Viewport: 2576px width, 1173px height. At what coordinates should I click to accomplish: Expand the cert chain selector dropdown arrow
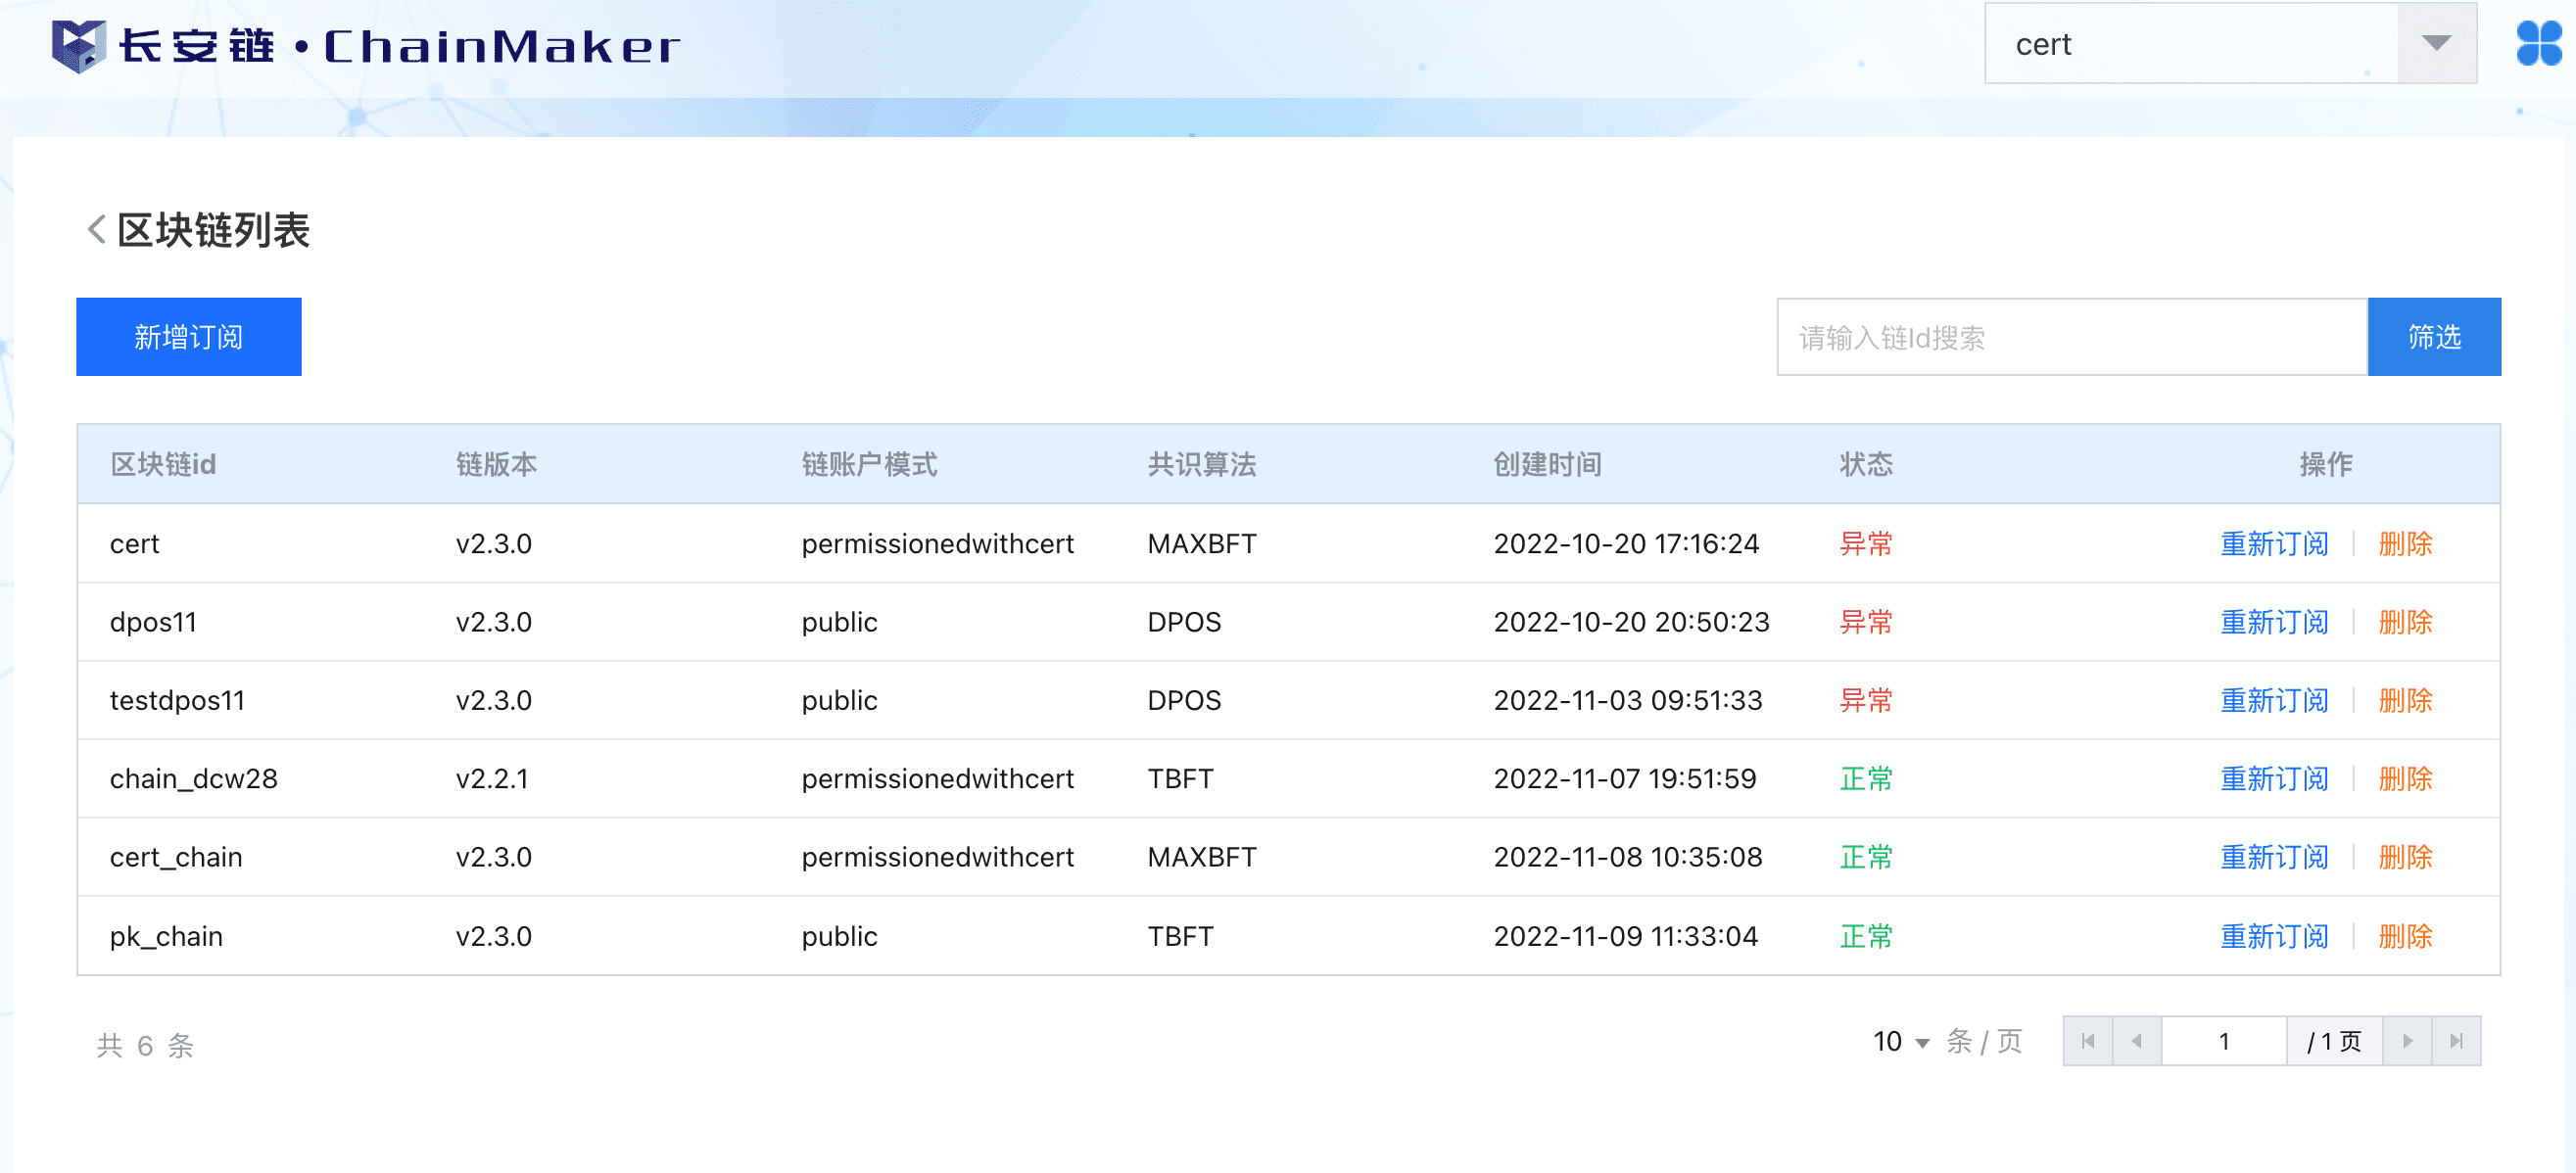[x=2436, y=44]
